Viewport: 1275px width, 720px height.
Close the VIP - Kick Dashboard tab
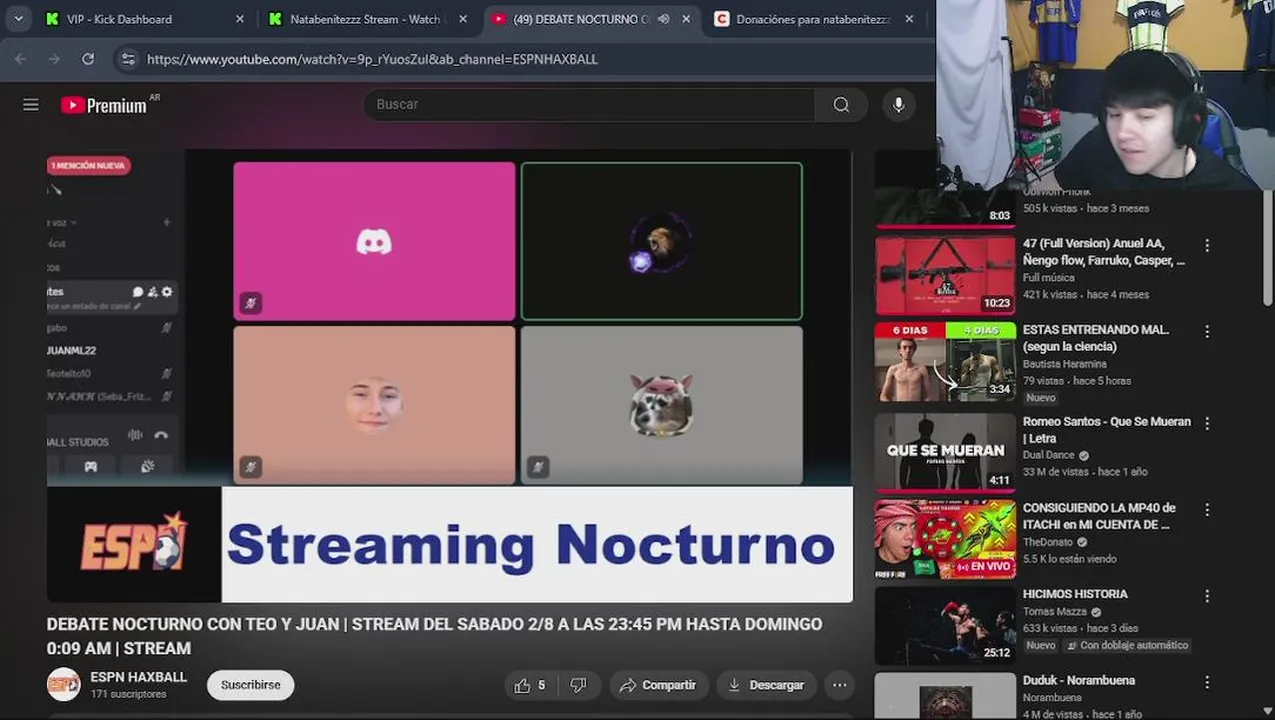pyautogui.click(x=239, y=19)
